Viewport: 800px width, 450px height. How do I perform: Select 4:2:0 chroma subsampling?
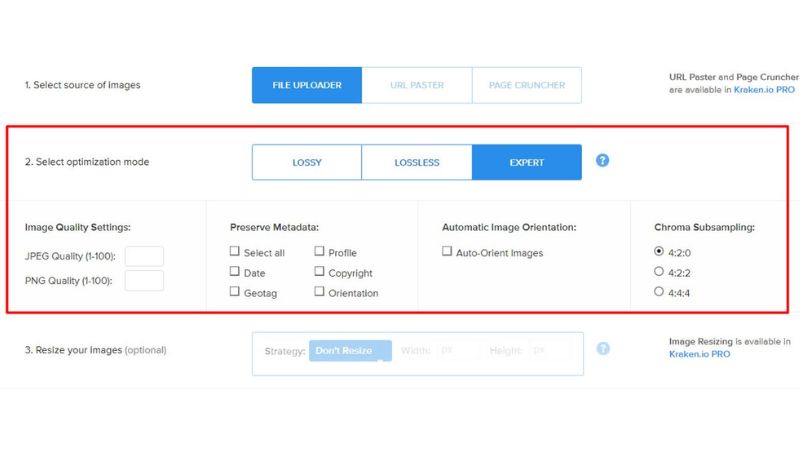(659, 251)
